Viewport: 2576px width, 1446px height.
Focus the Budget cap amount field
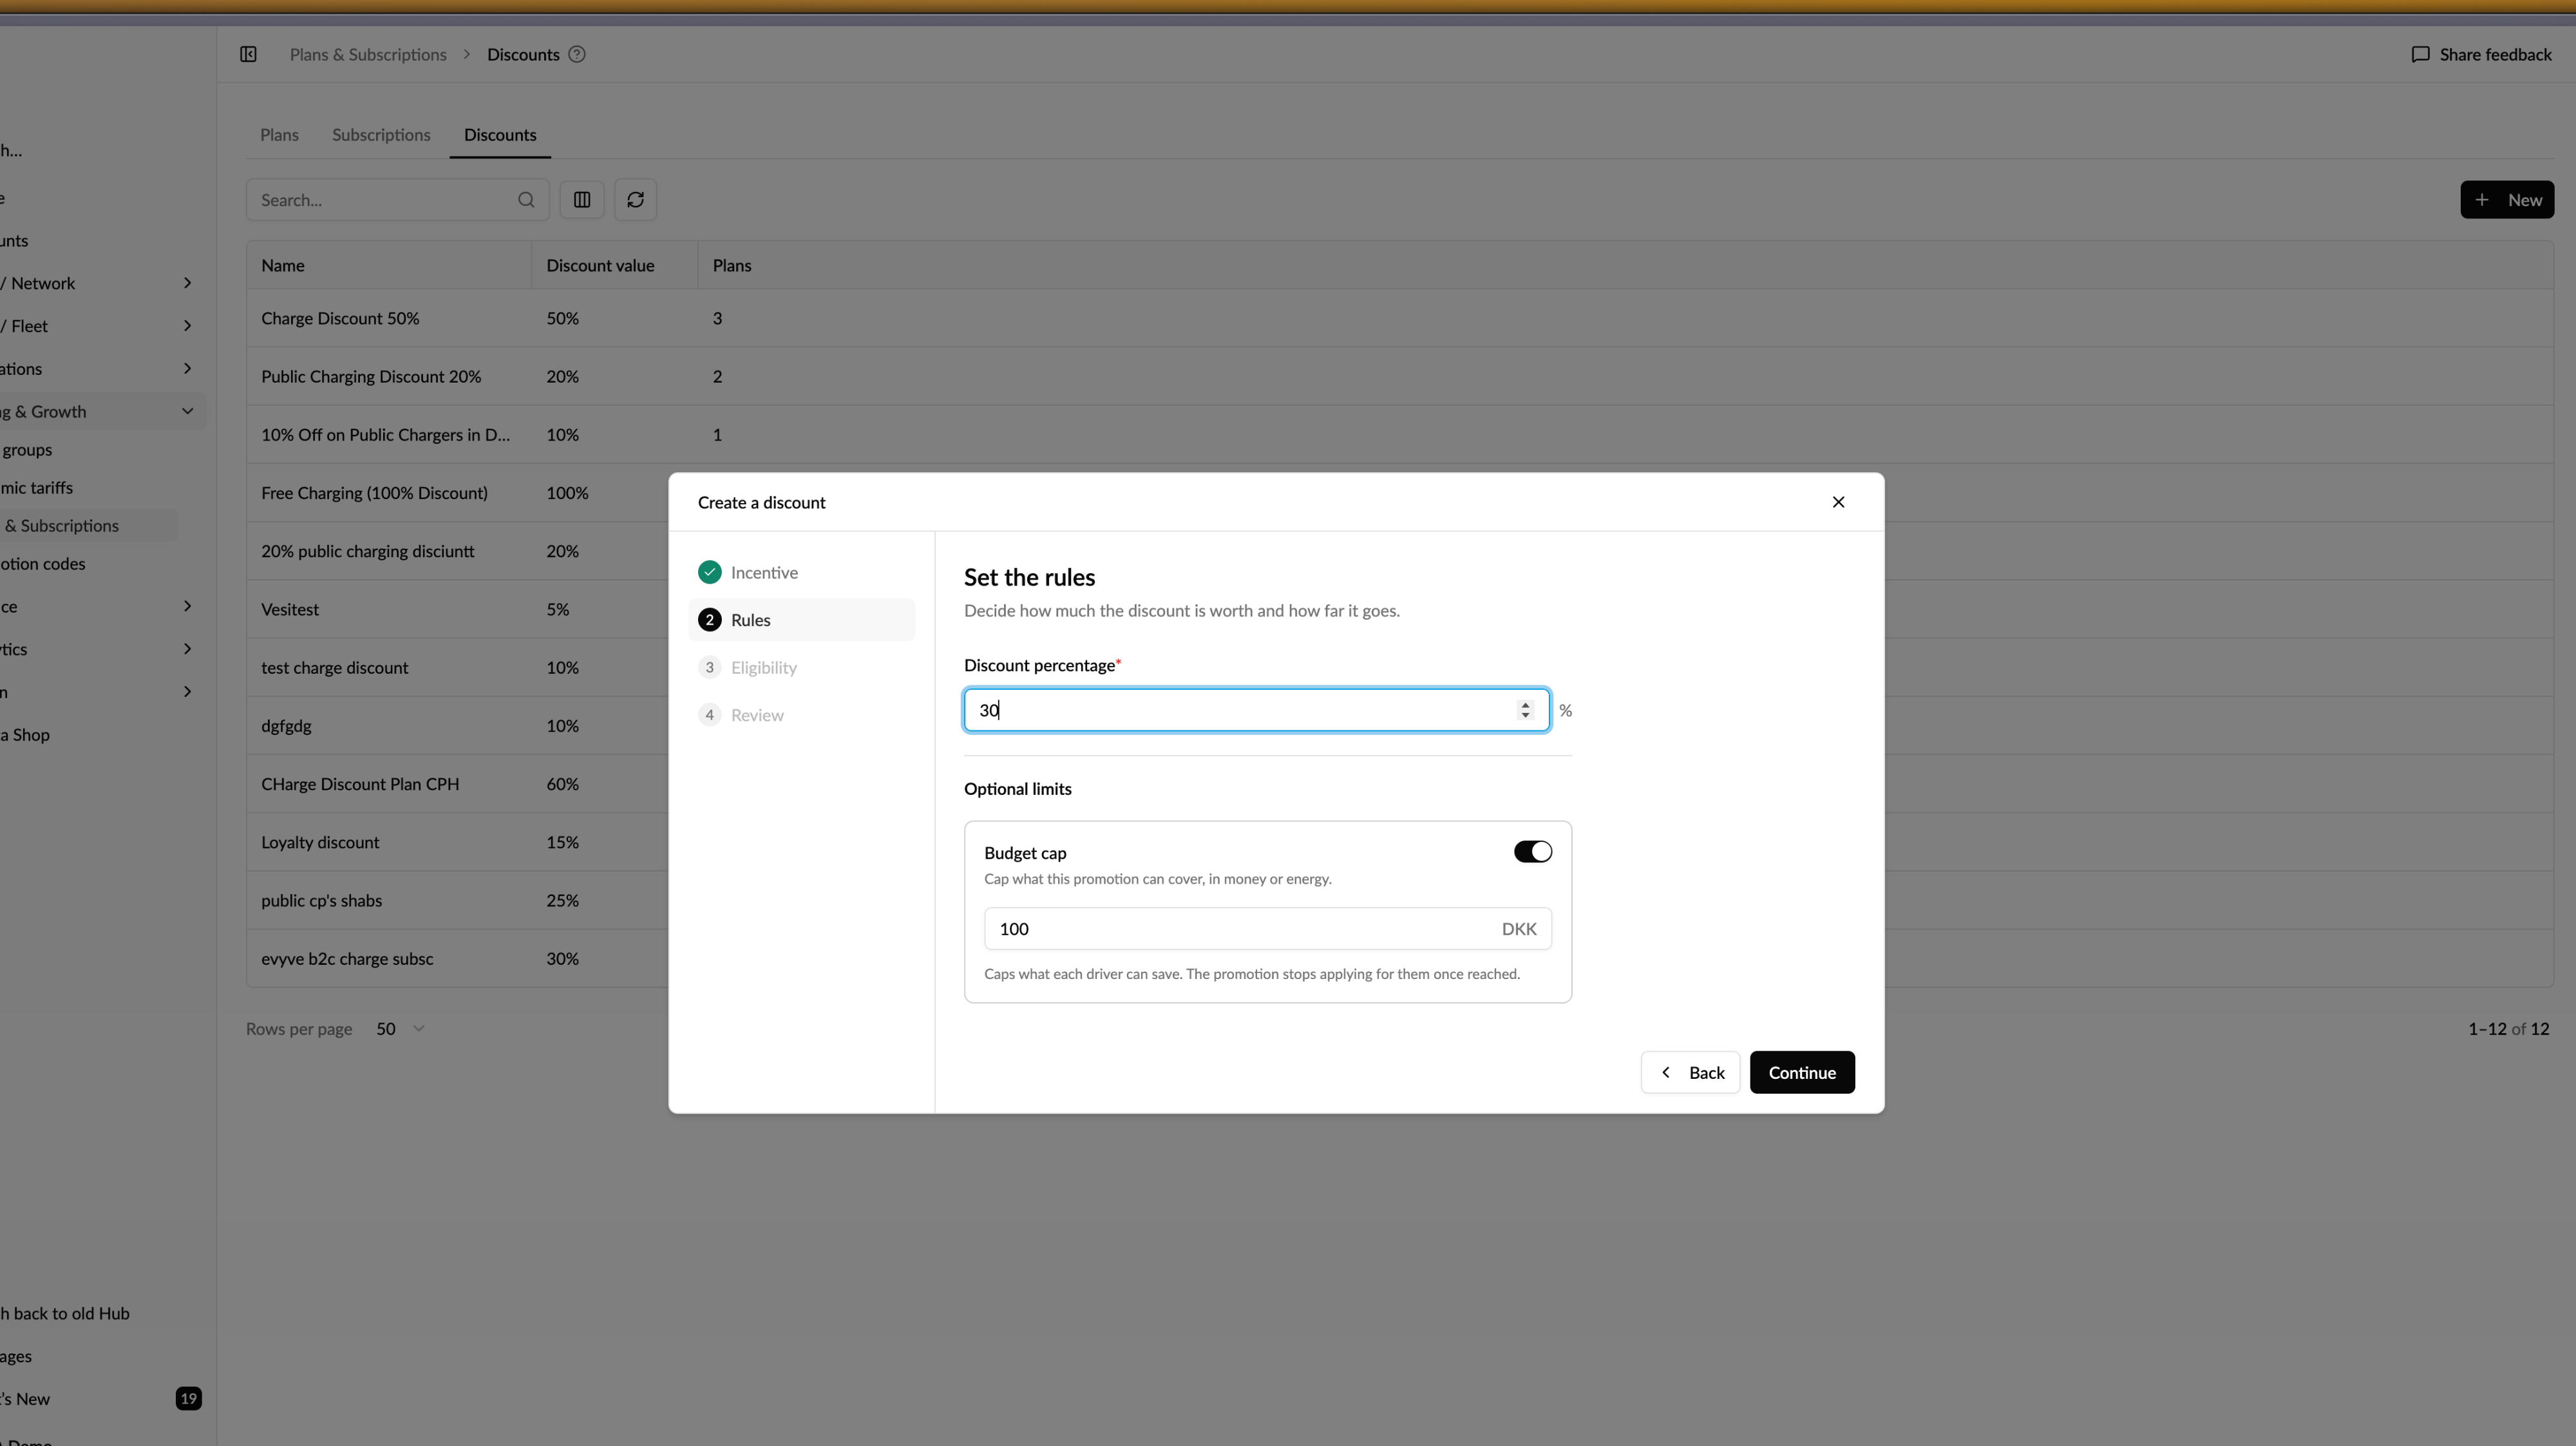pos(1267,929)
